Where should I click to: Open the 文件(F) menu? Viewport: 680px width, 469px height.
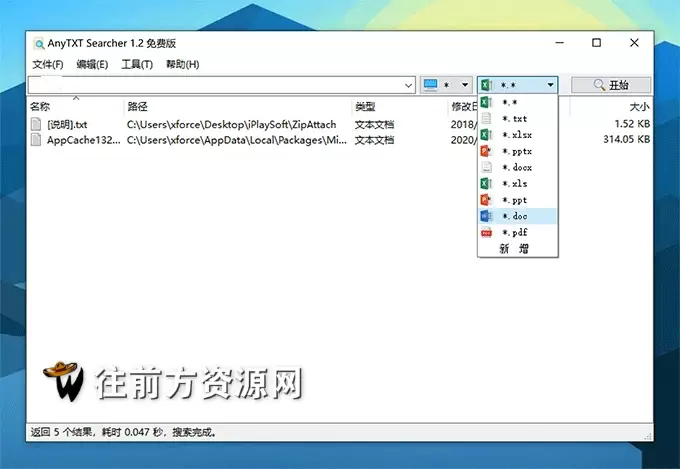[x=48, y=65]
